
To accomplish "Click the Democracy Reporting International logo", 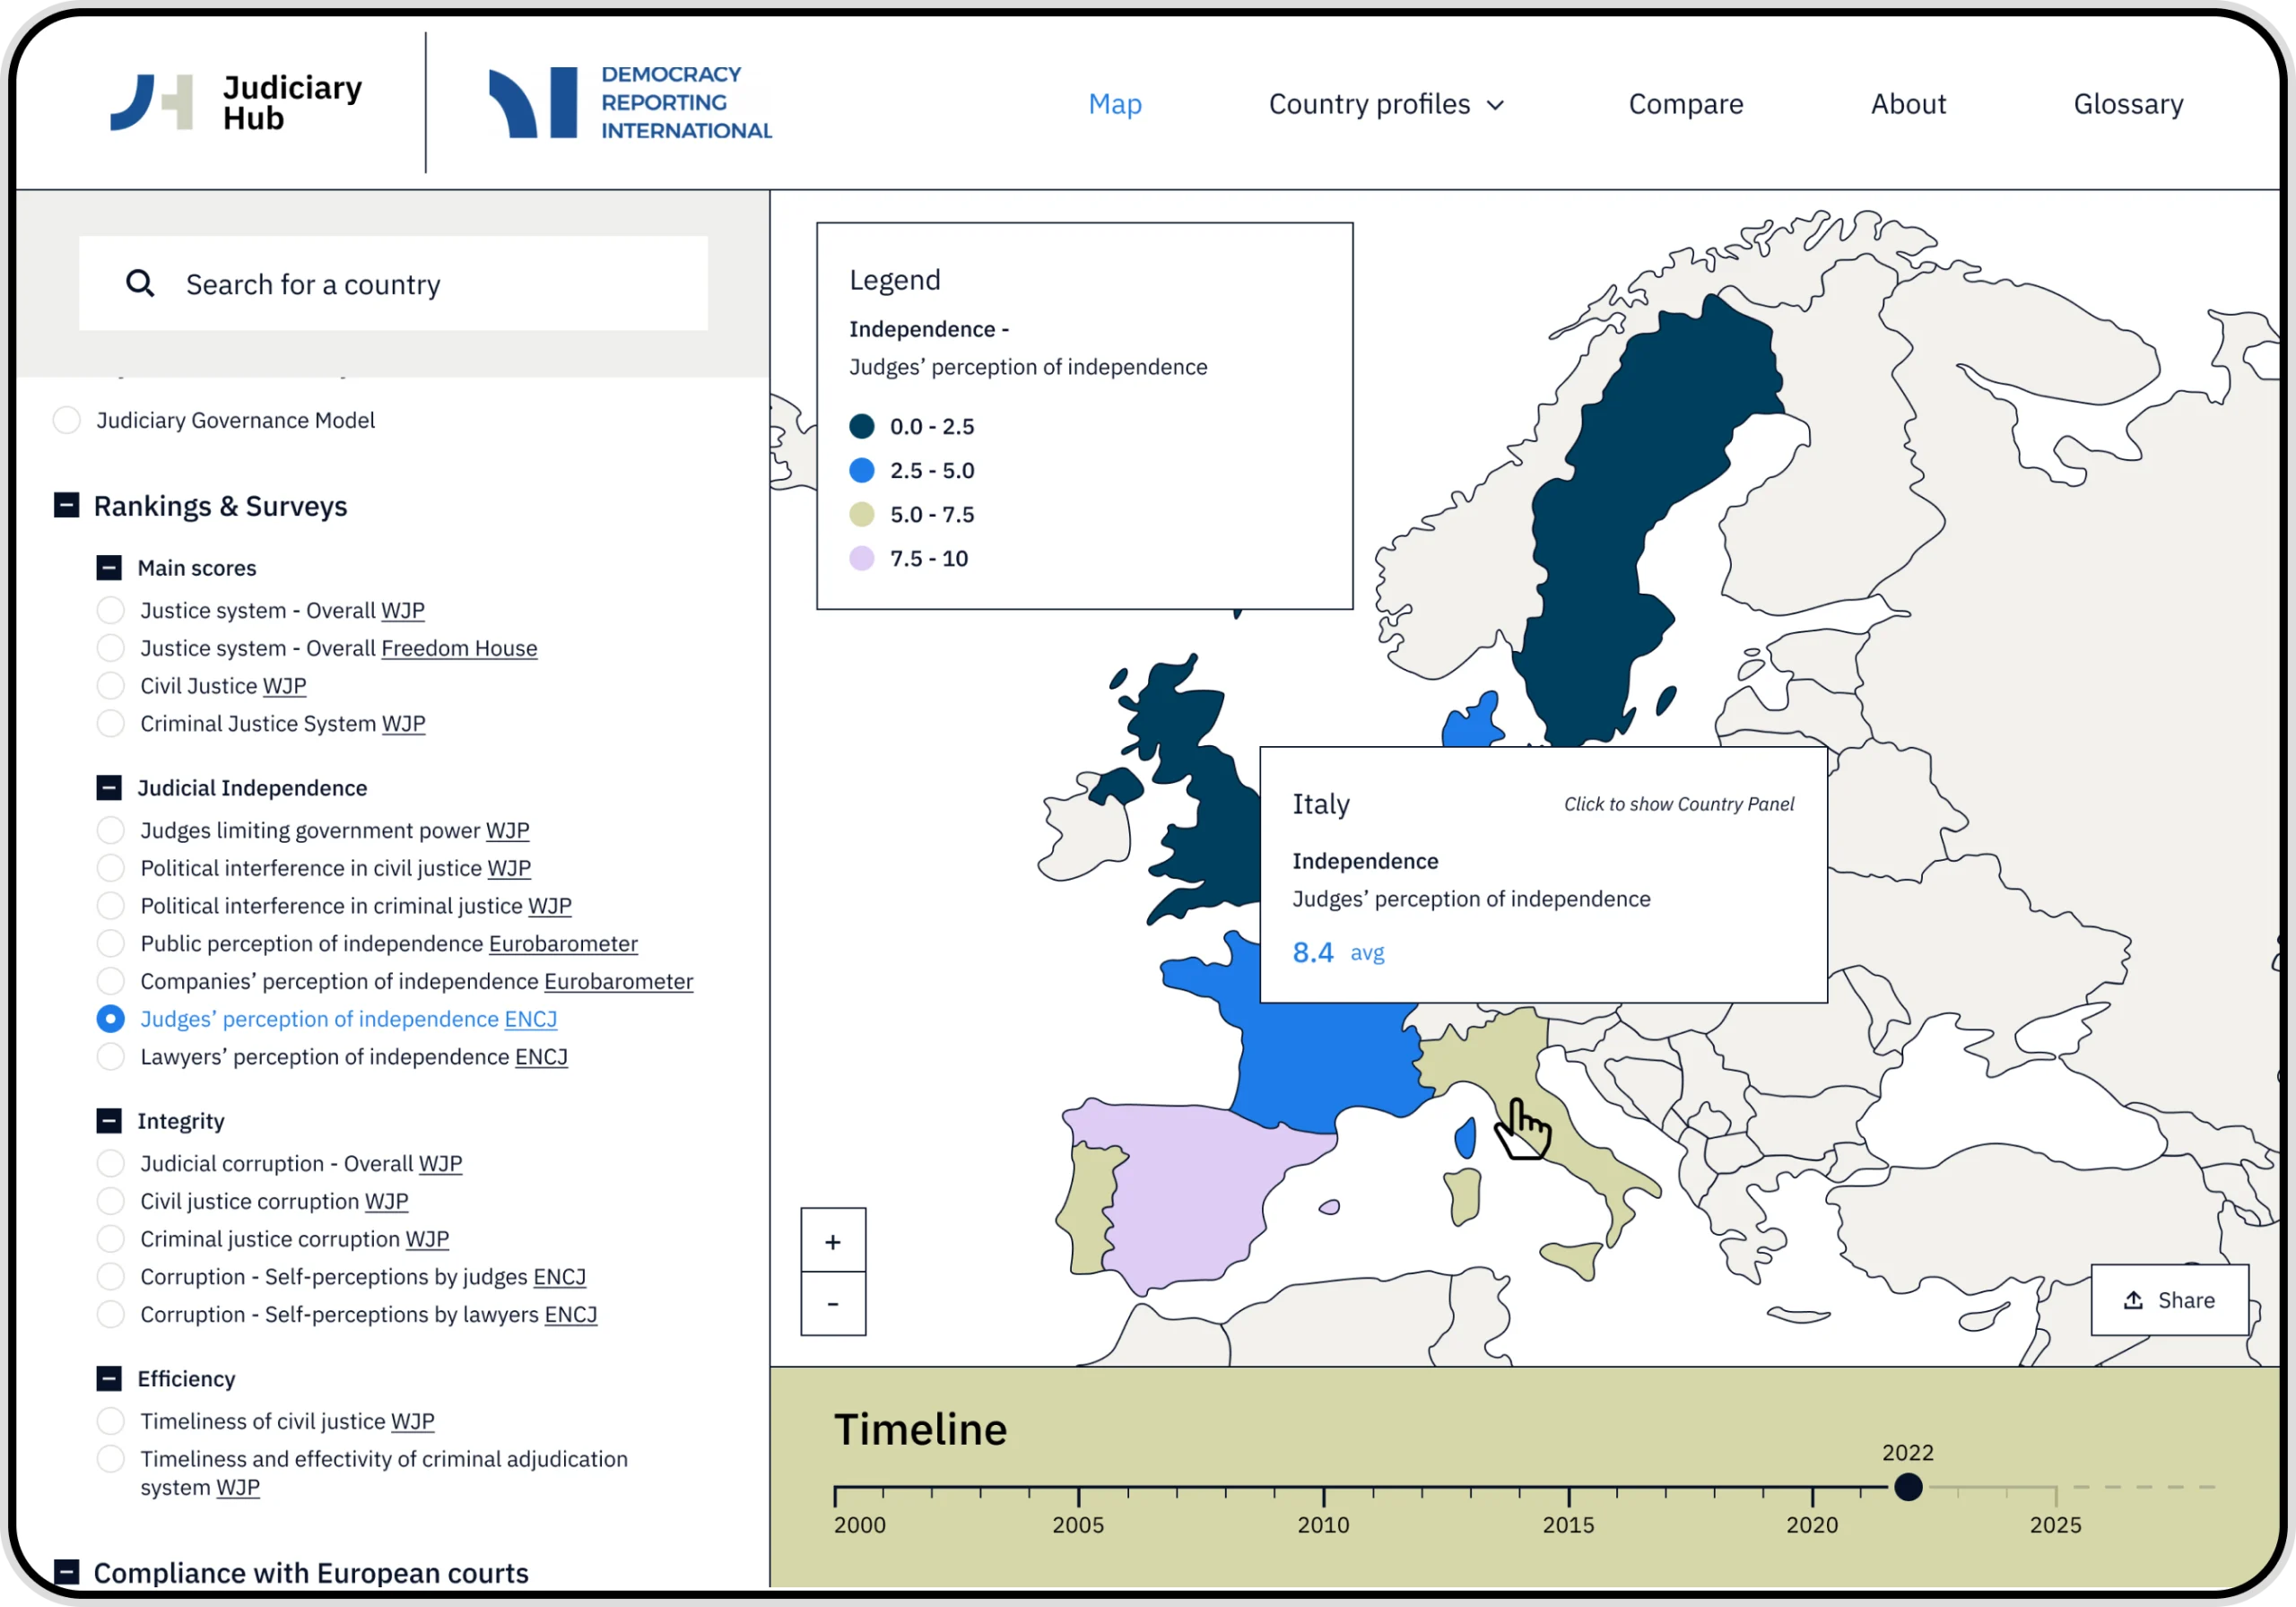I will click(x=630, y=103).
